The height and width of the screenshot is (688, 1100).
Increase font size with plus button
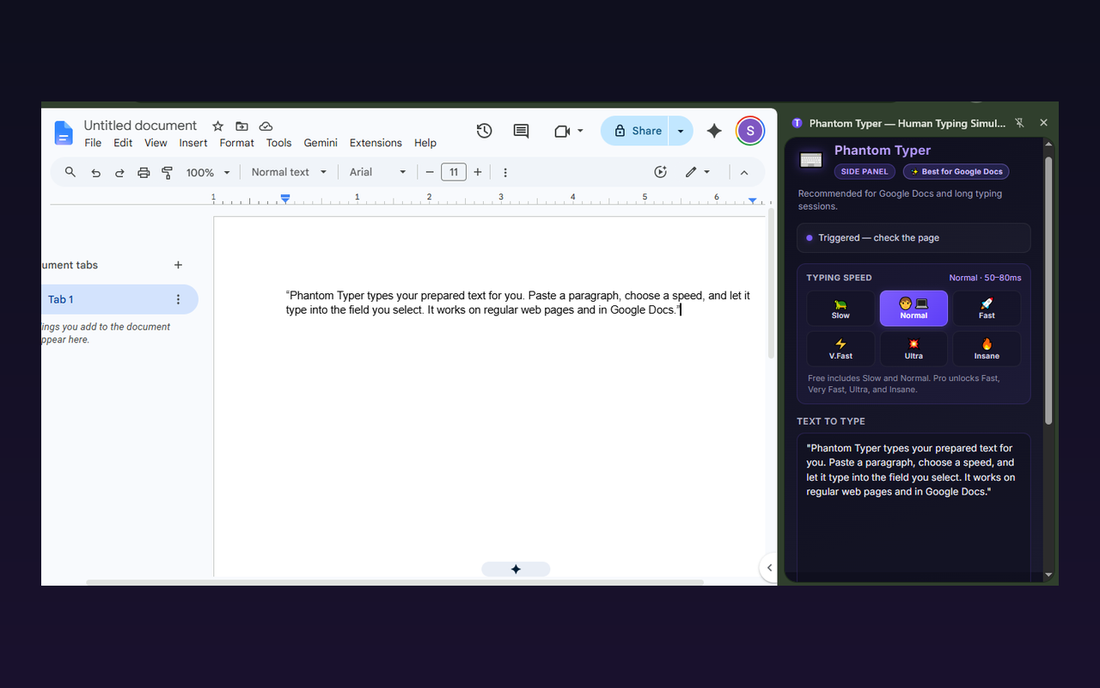[x=478, y=172]
